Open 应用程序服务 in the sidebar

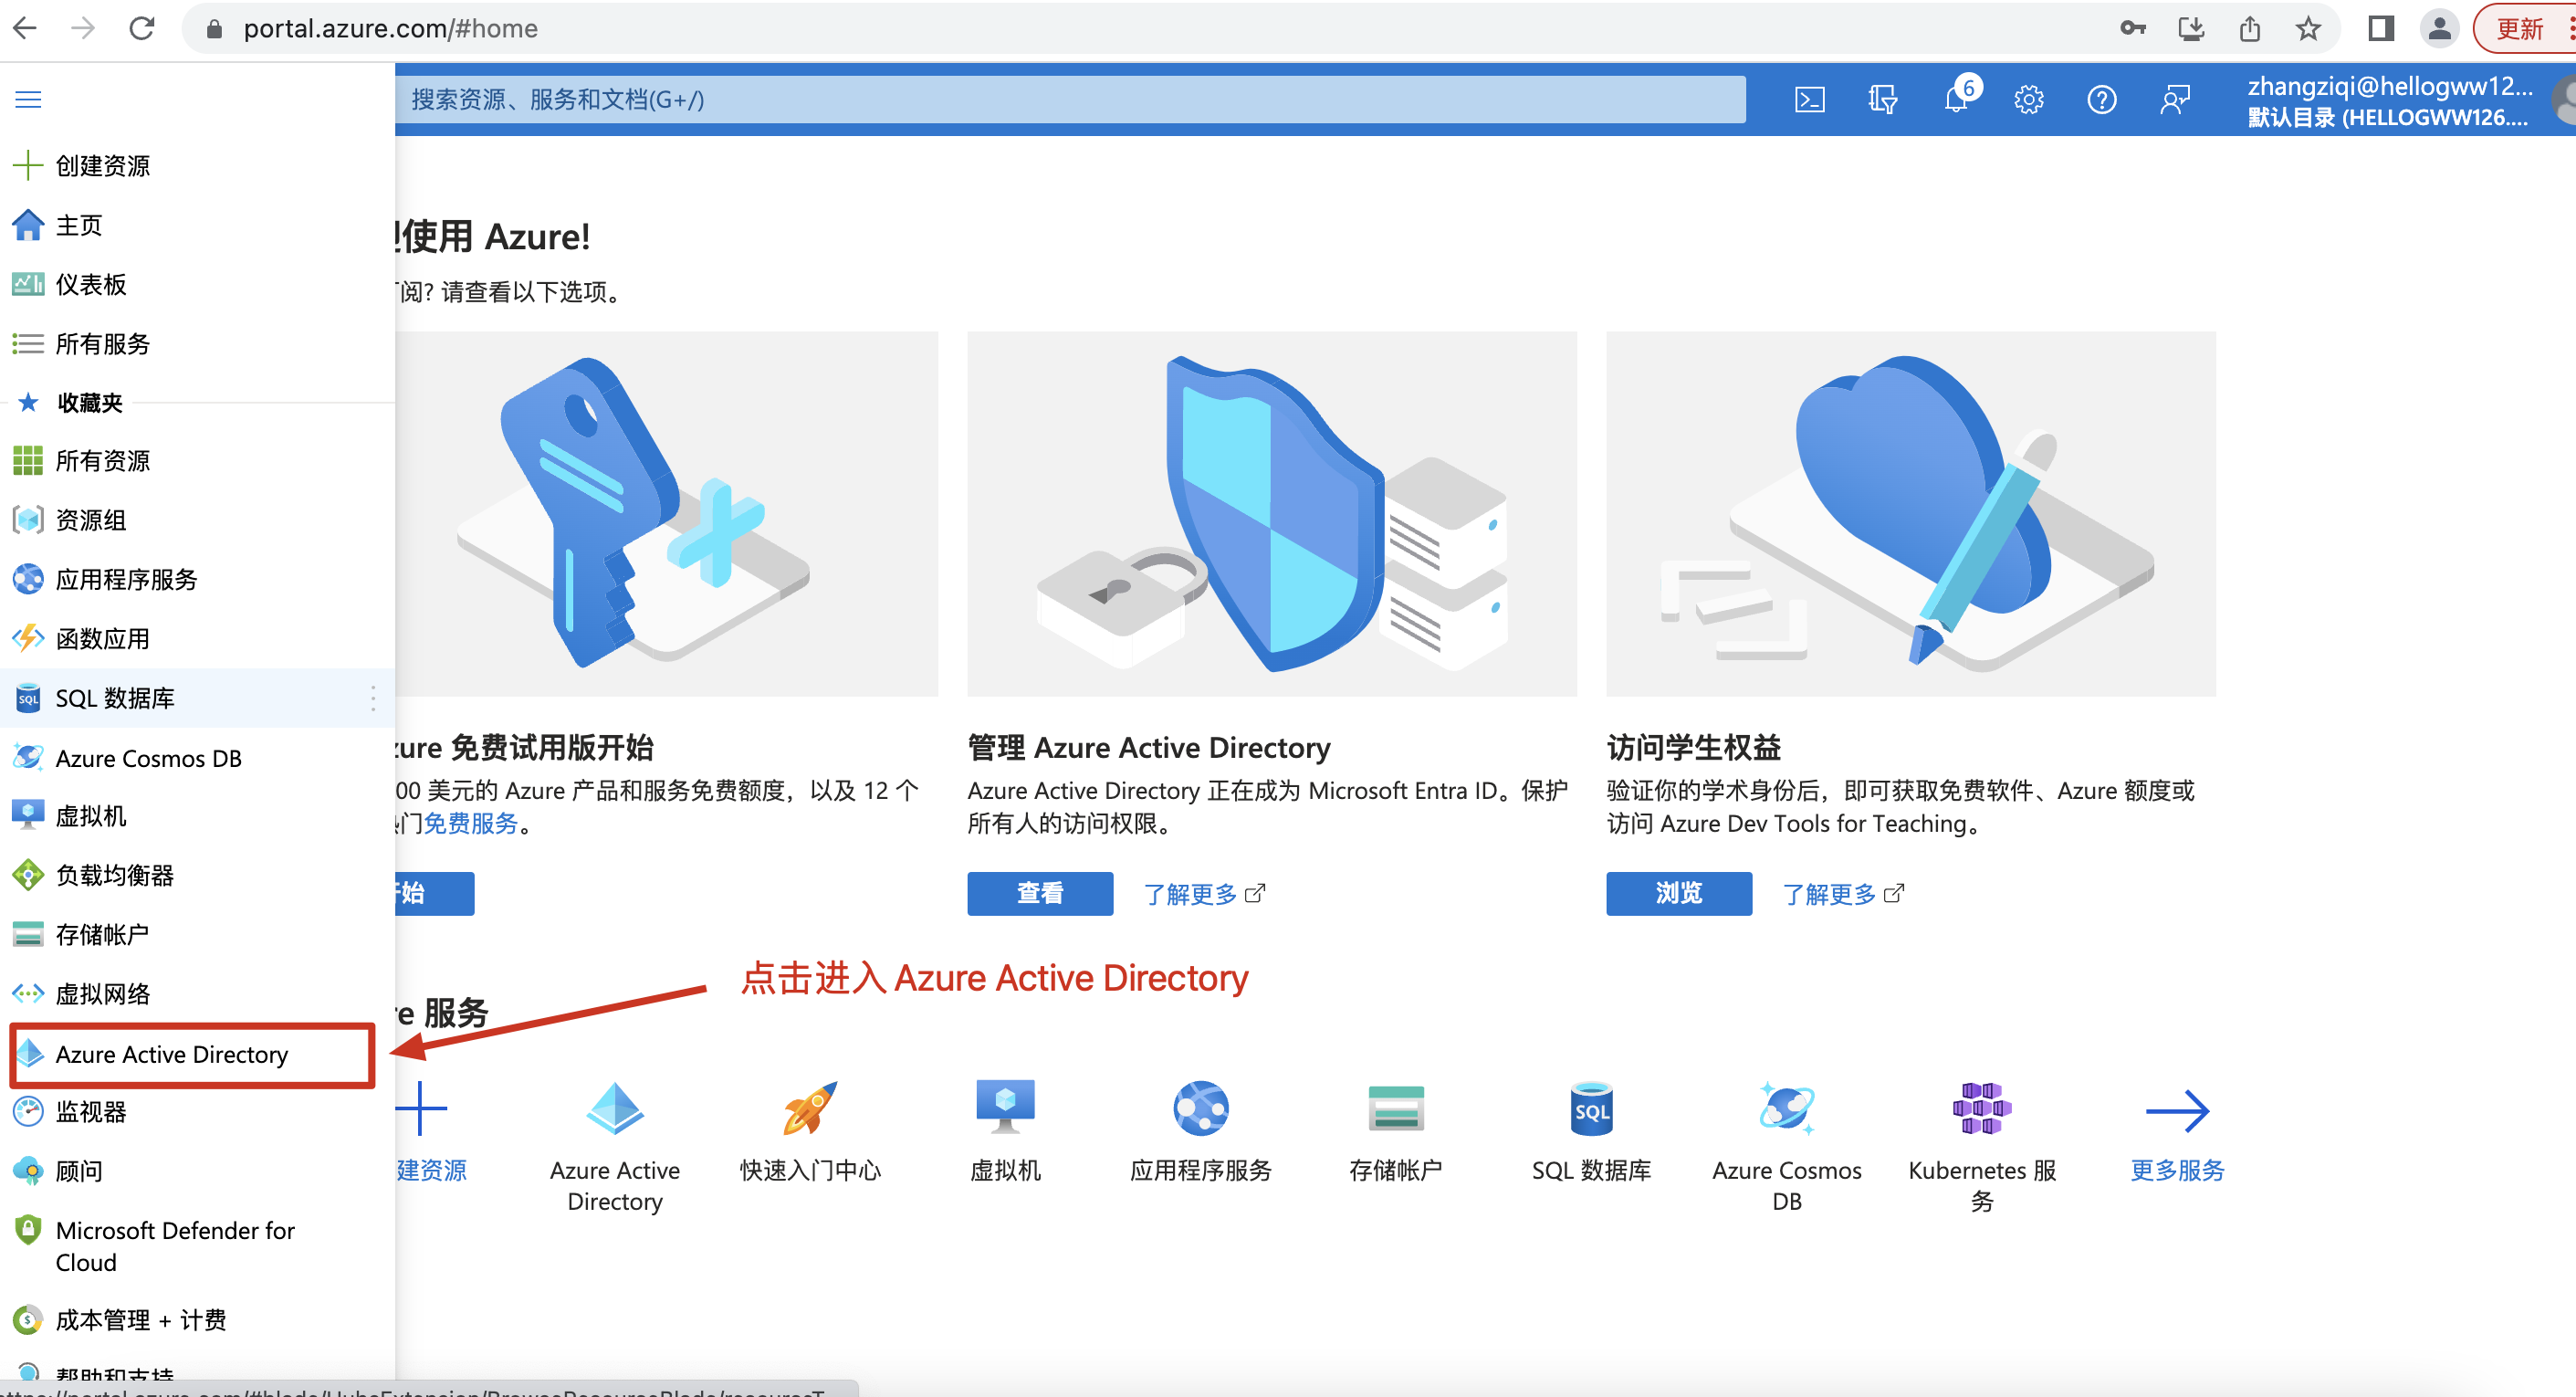198,579
